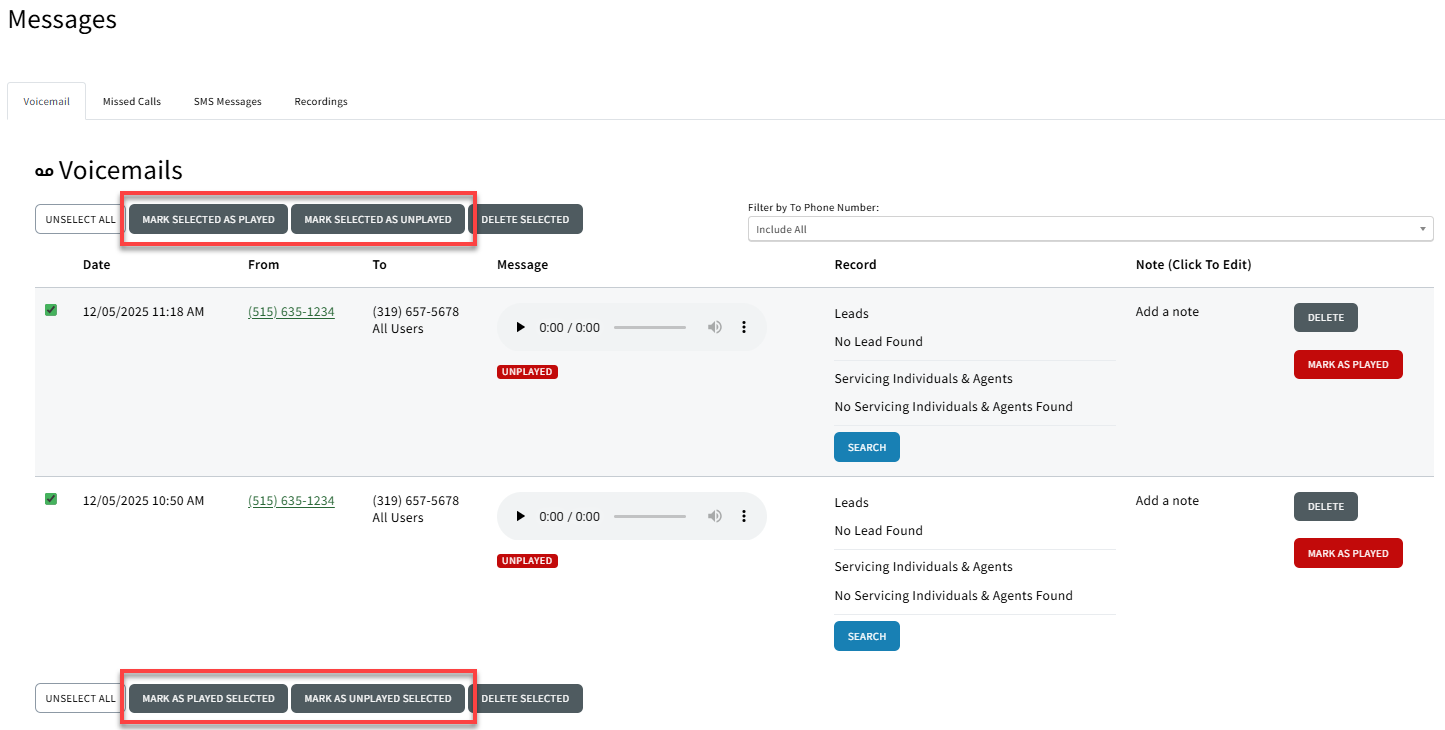This screenshot has width=1445, height=730.
Task: Open the second audio player's kebab menu
Action: [x=744, y=515]
